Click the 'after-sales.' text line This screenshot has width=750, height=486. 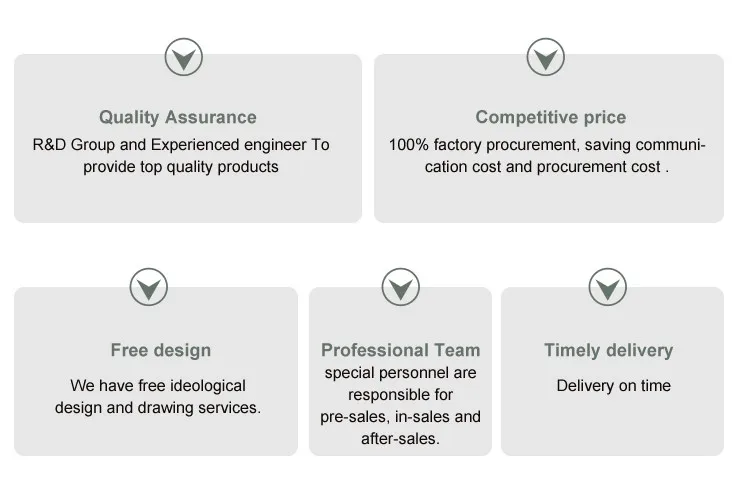point(400,439)
